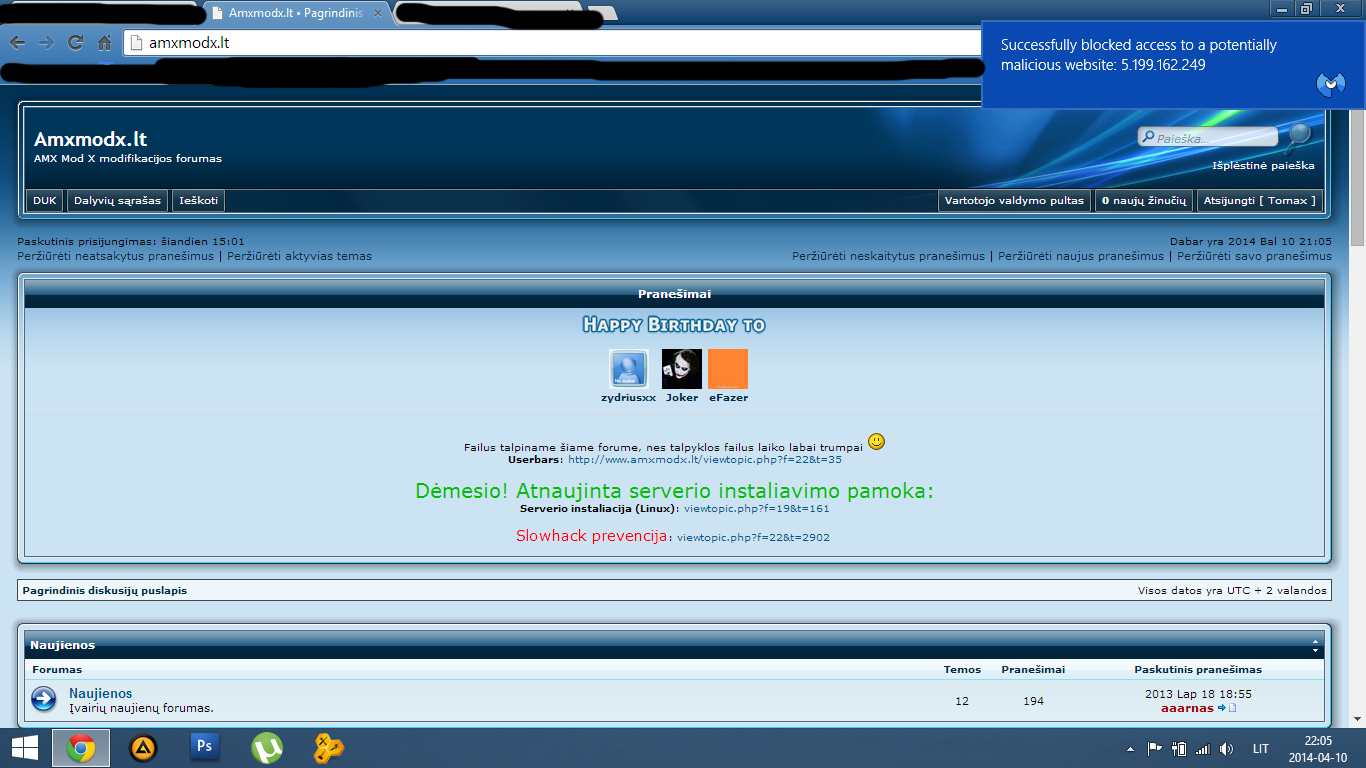The height and width of the screenshot is (768, 1366).
Task: Click the 194 Pranešimai count
Action: (1033, 701)
